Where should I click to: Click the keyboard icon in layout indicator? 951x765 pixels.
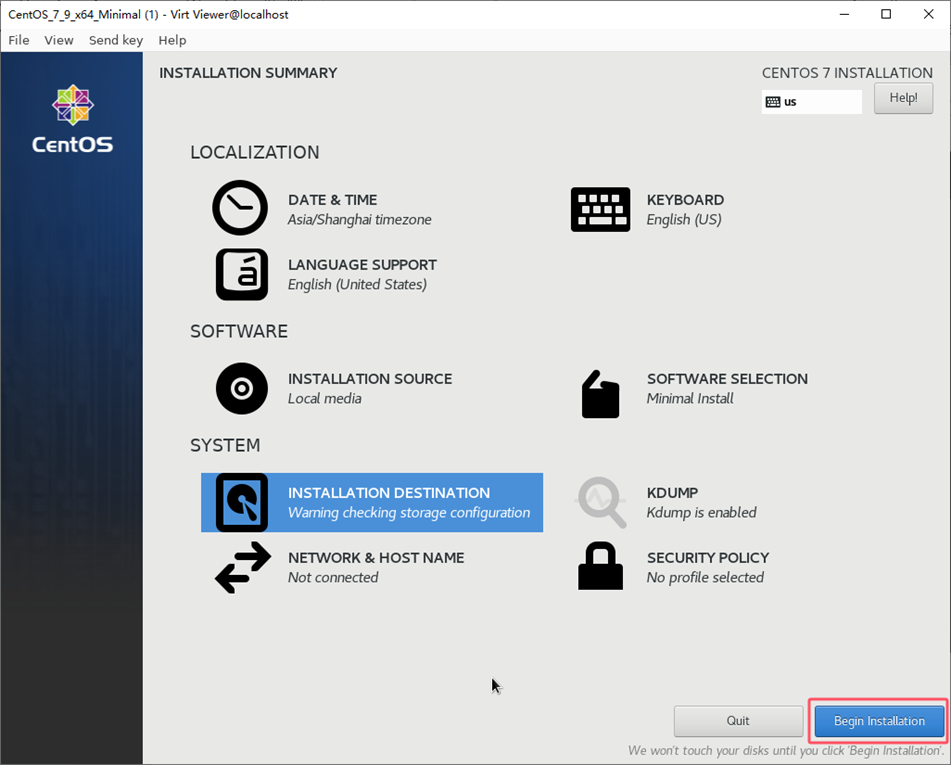(x=773, y=102)
